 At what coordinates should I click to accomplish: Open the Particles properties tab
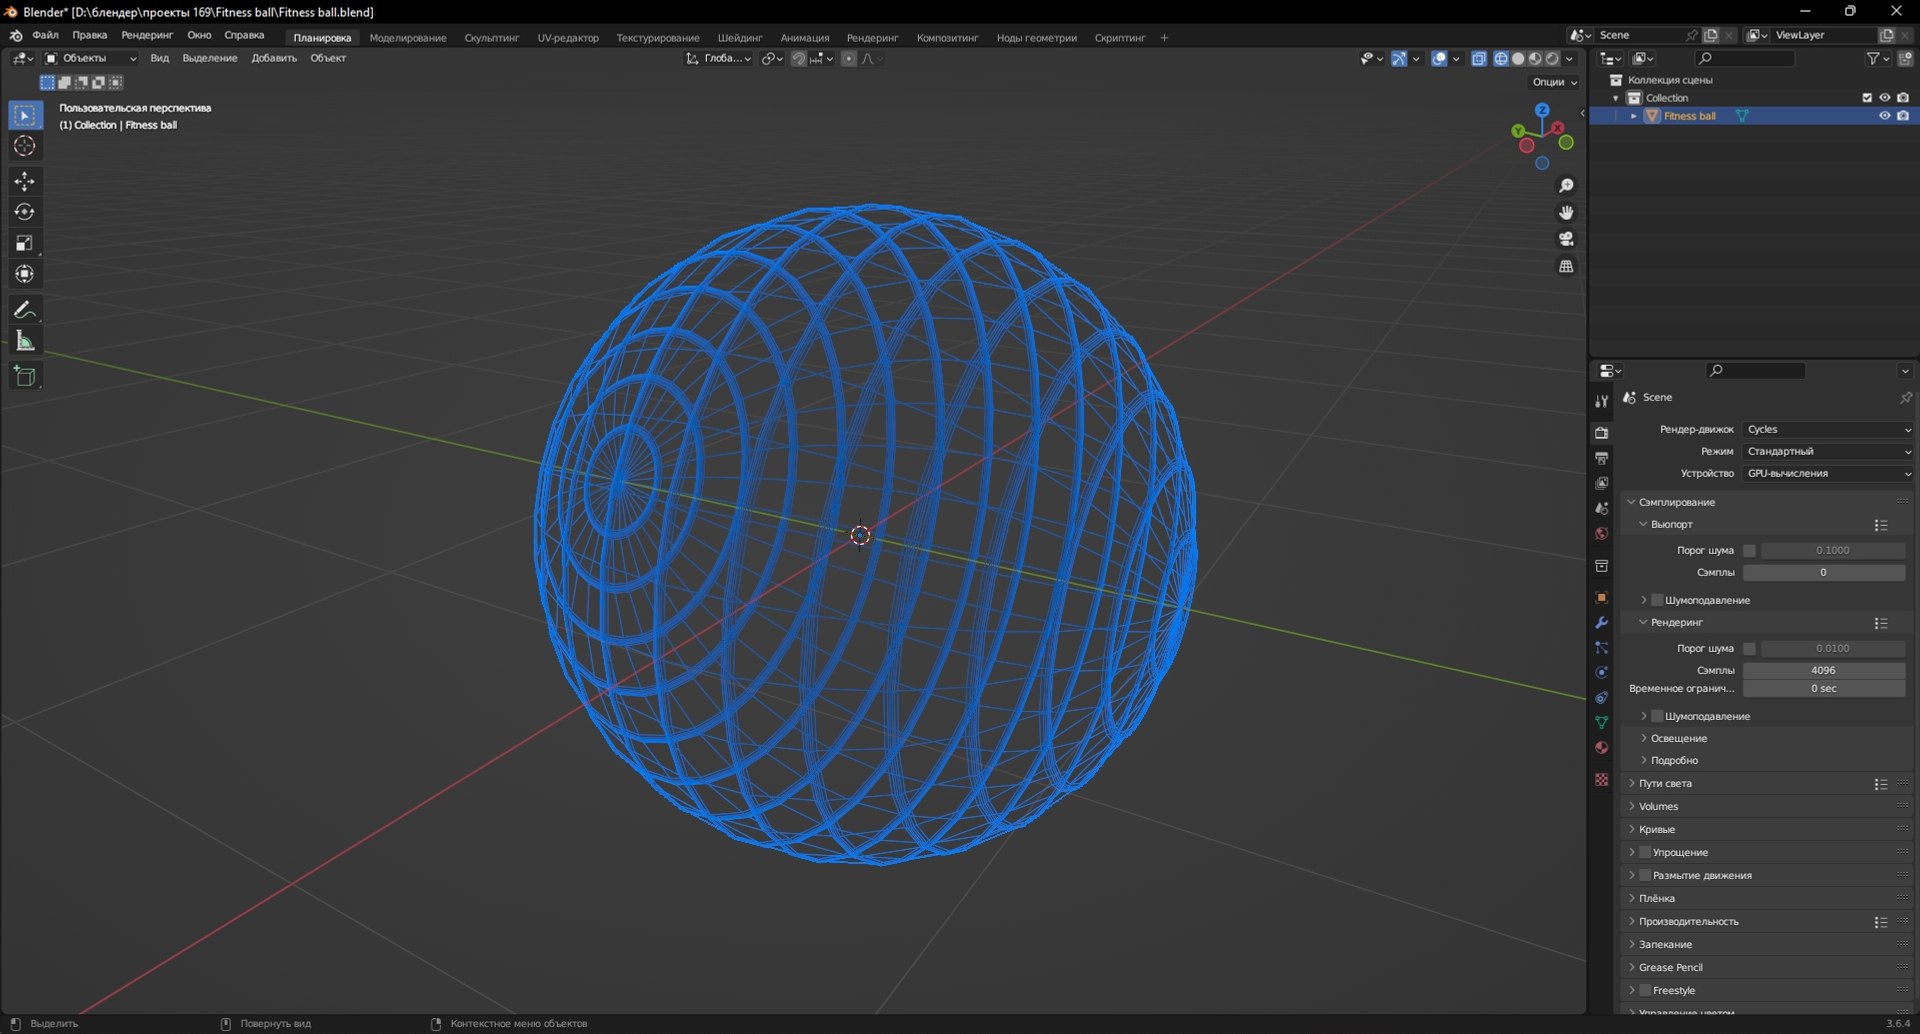coord(1602,647)
